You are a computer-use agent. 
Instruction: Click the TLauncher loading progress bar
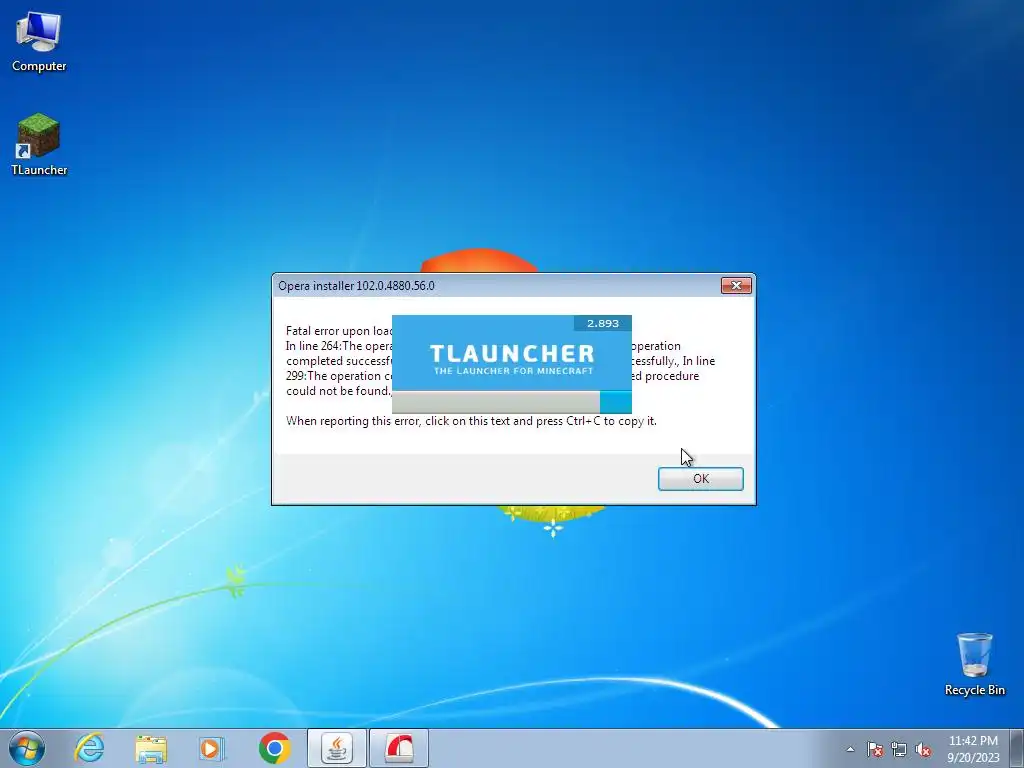(512, 402)
